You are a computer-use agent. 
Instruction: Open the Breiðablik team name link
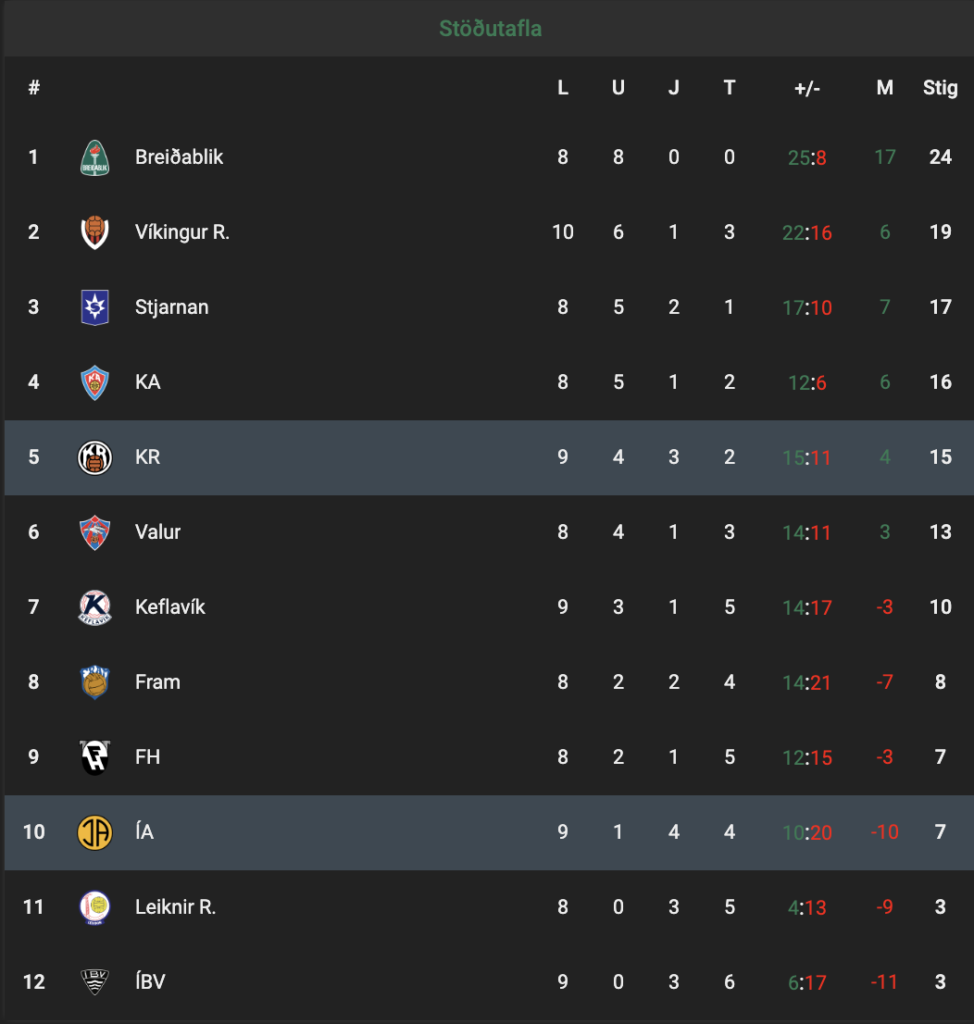click(179, 157)
